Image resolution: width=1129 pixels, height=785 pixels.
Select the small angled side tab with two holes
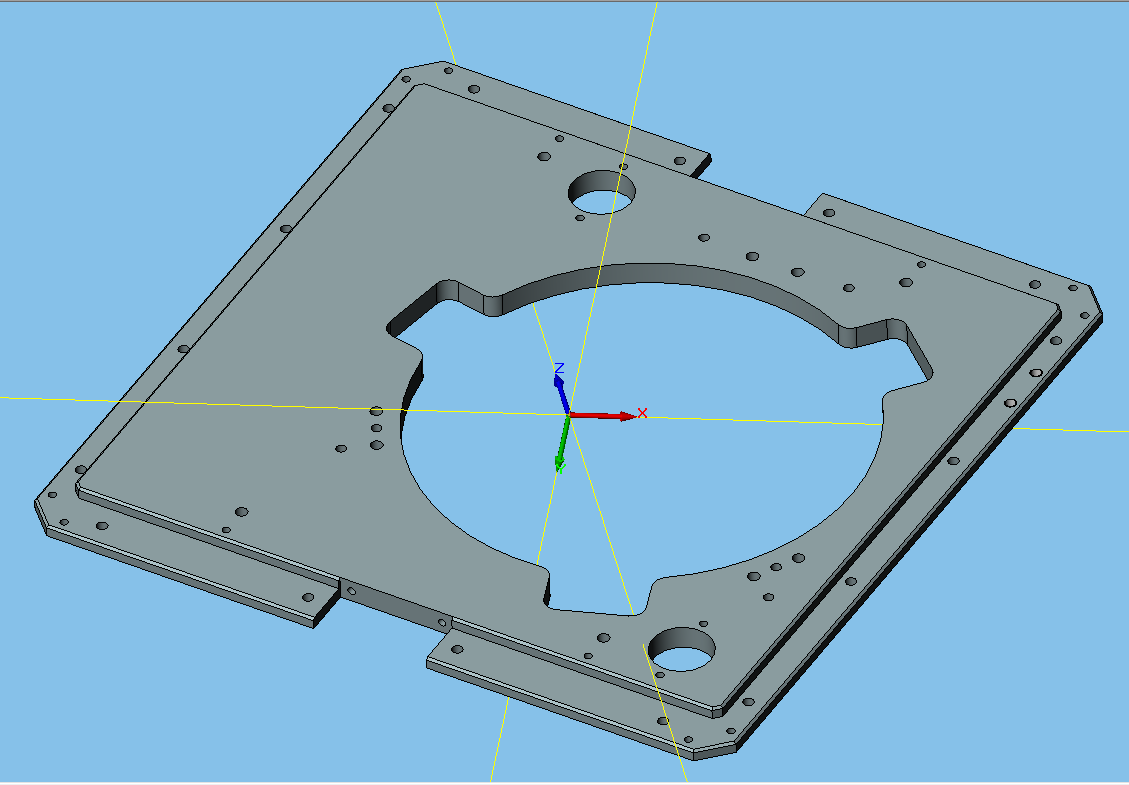point(396,606)
